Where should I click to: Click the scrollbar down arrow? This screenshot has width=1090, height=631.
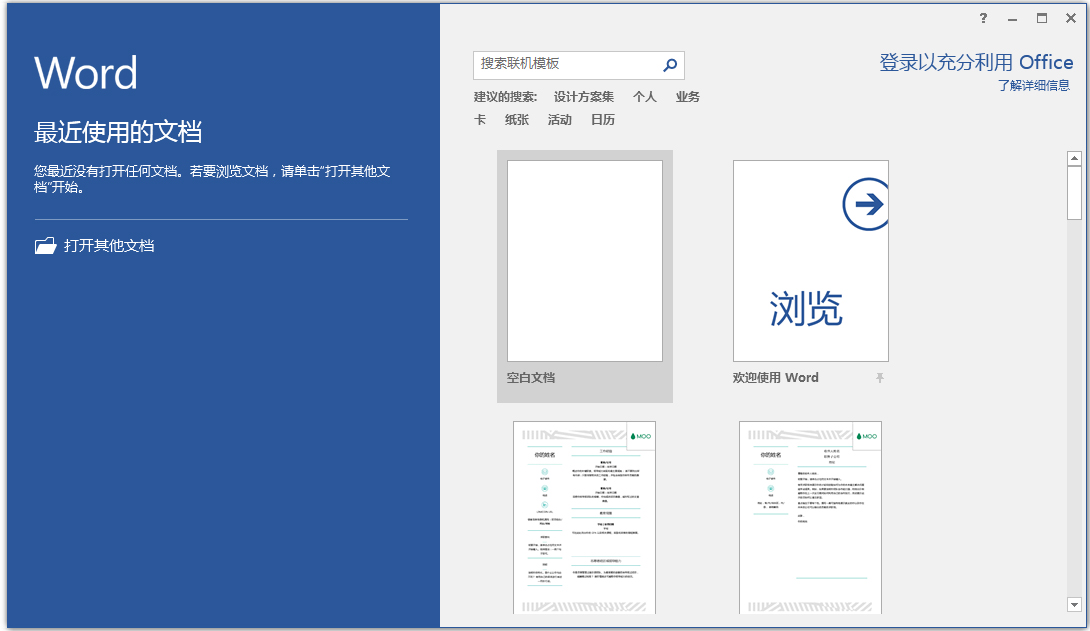pos(1075,604)
